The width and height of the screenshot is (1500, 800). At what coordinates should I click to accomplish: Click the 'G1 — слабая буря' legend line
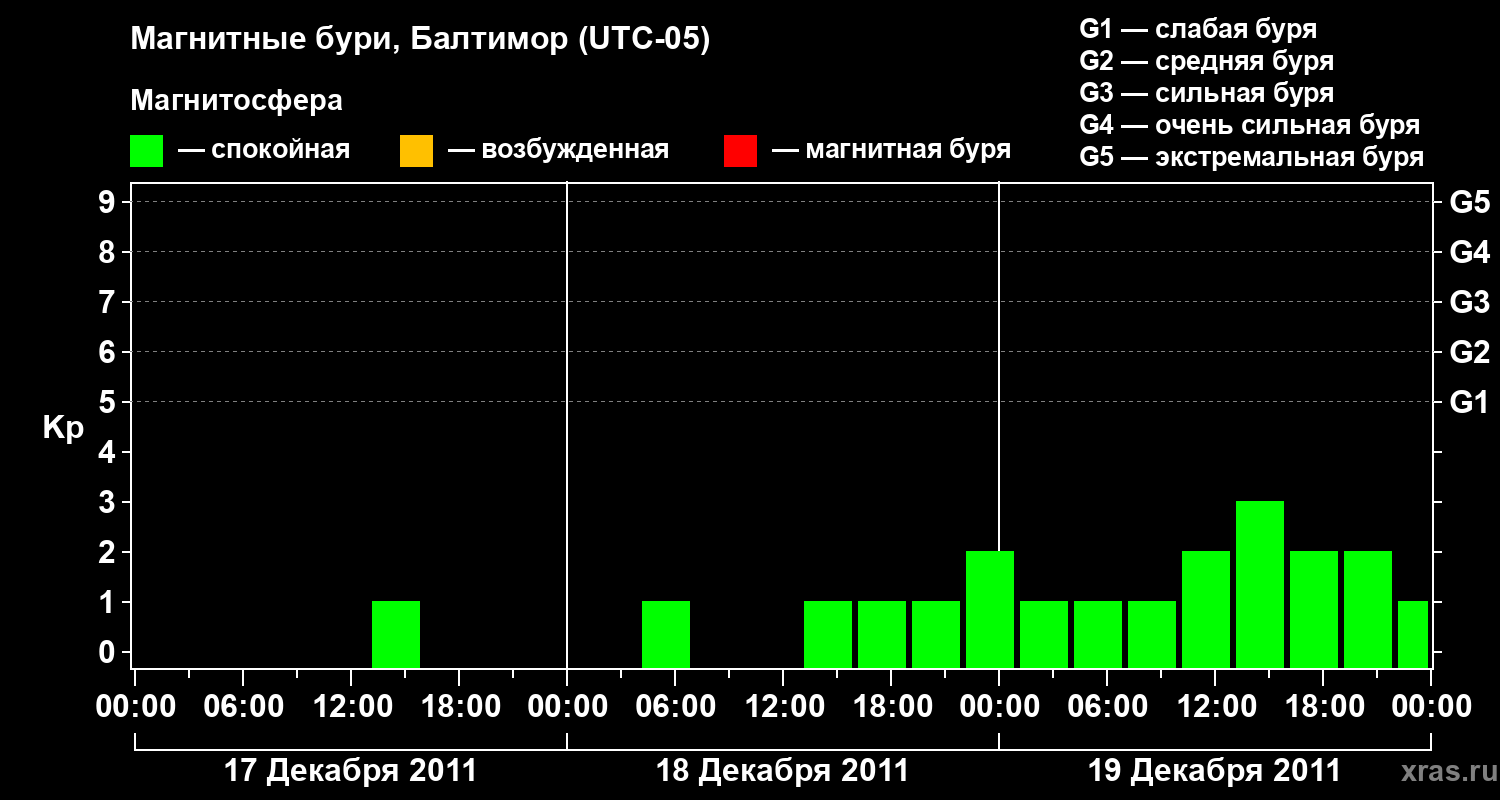coord(1198,29)
